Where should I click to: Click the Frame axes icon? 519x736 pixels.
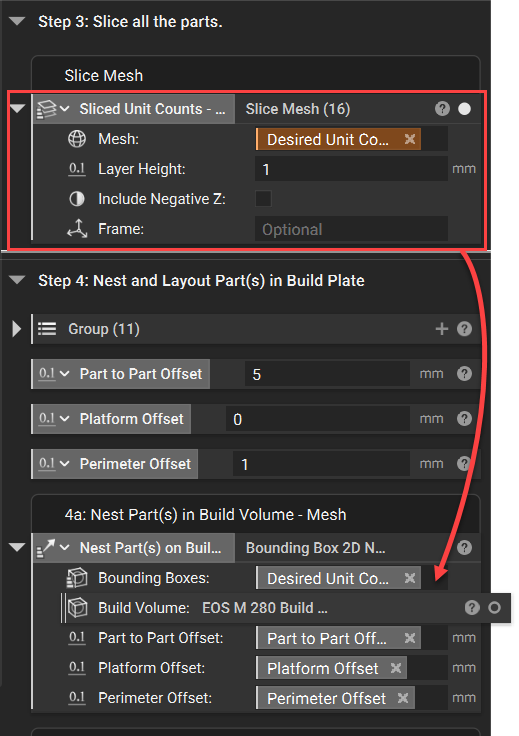tap(77, 229)
